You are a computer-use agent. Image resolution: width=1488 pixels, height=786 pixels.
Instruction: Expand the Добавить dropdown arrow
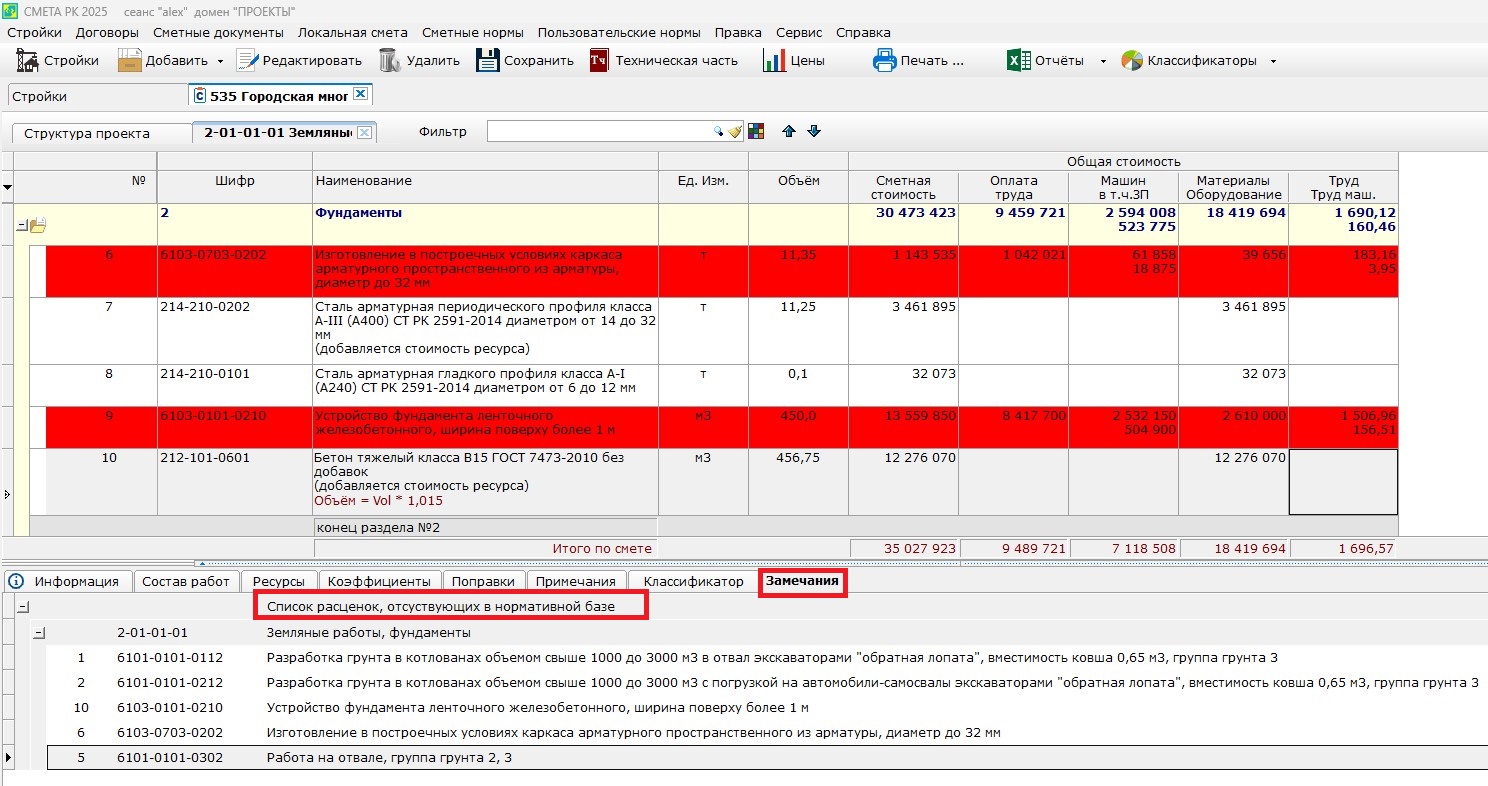(220, 62)
